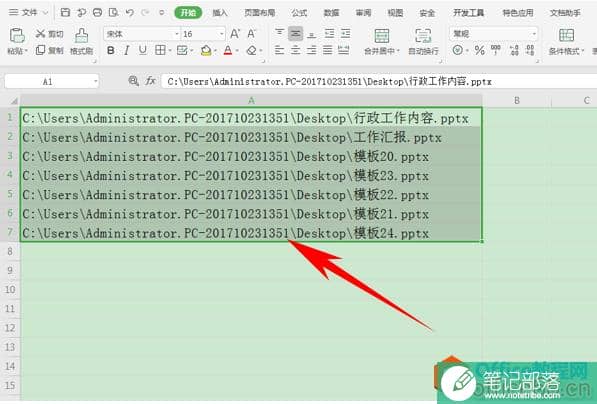Viewport: 597px width, 404px height.
Task: Click the Format Painter brush icon
Action: pyautogui.click(x=81, y=36)
